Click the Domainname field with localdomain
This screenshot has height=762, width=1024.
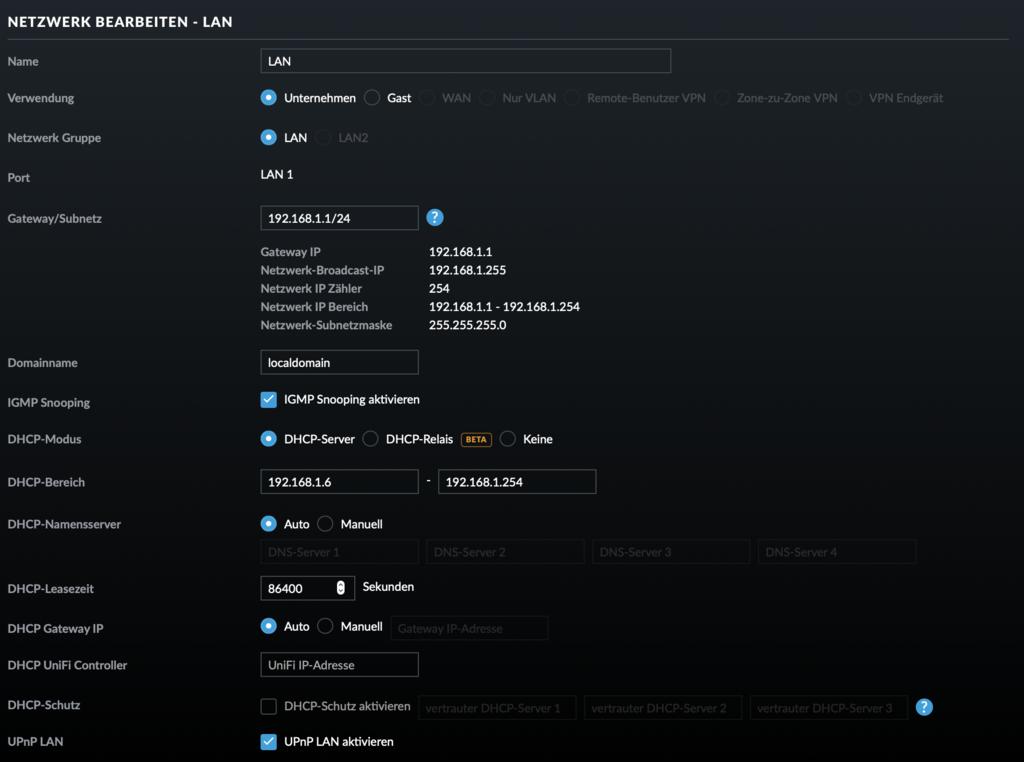(x=339, y=362)
